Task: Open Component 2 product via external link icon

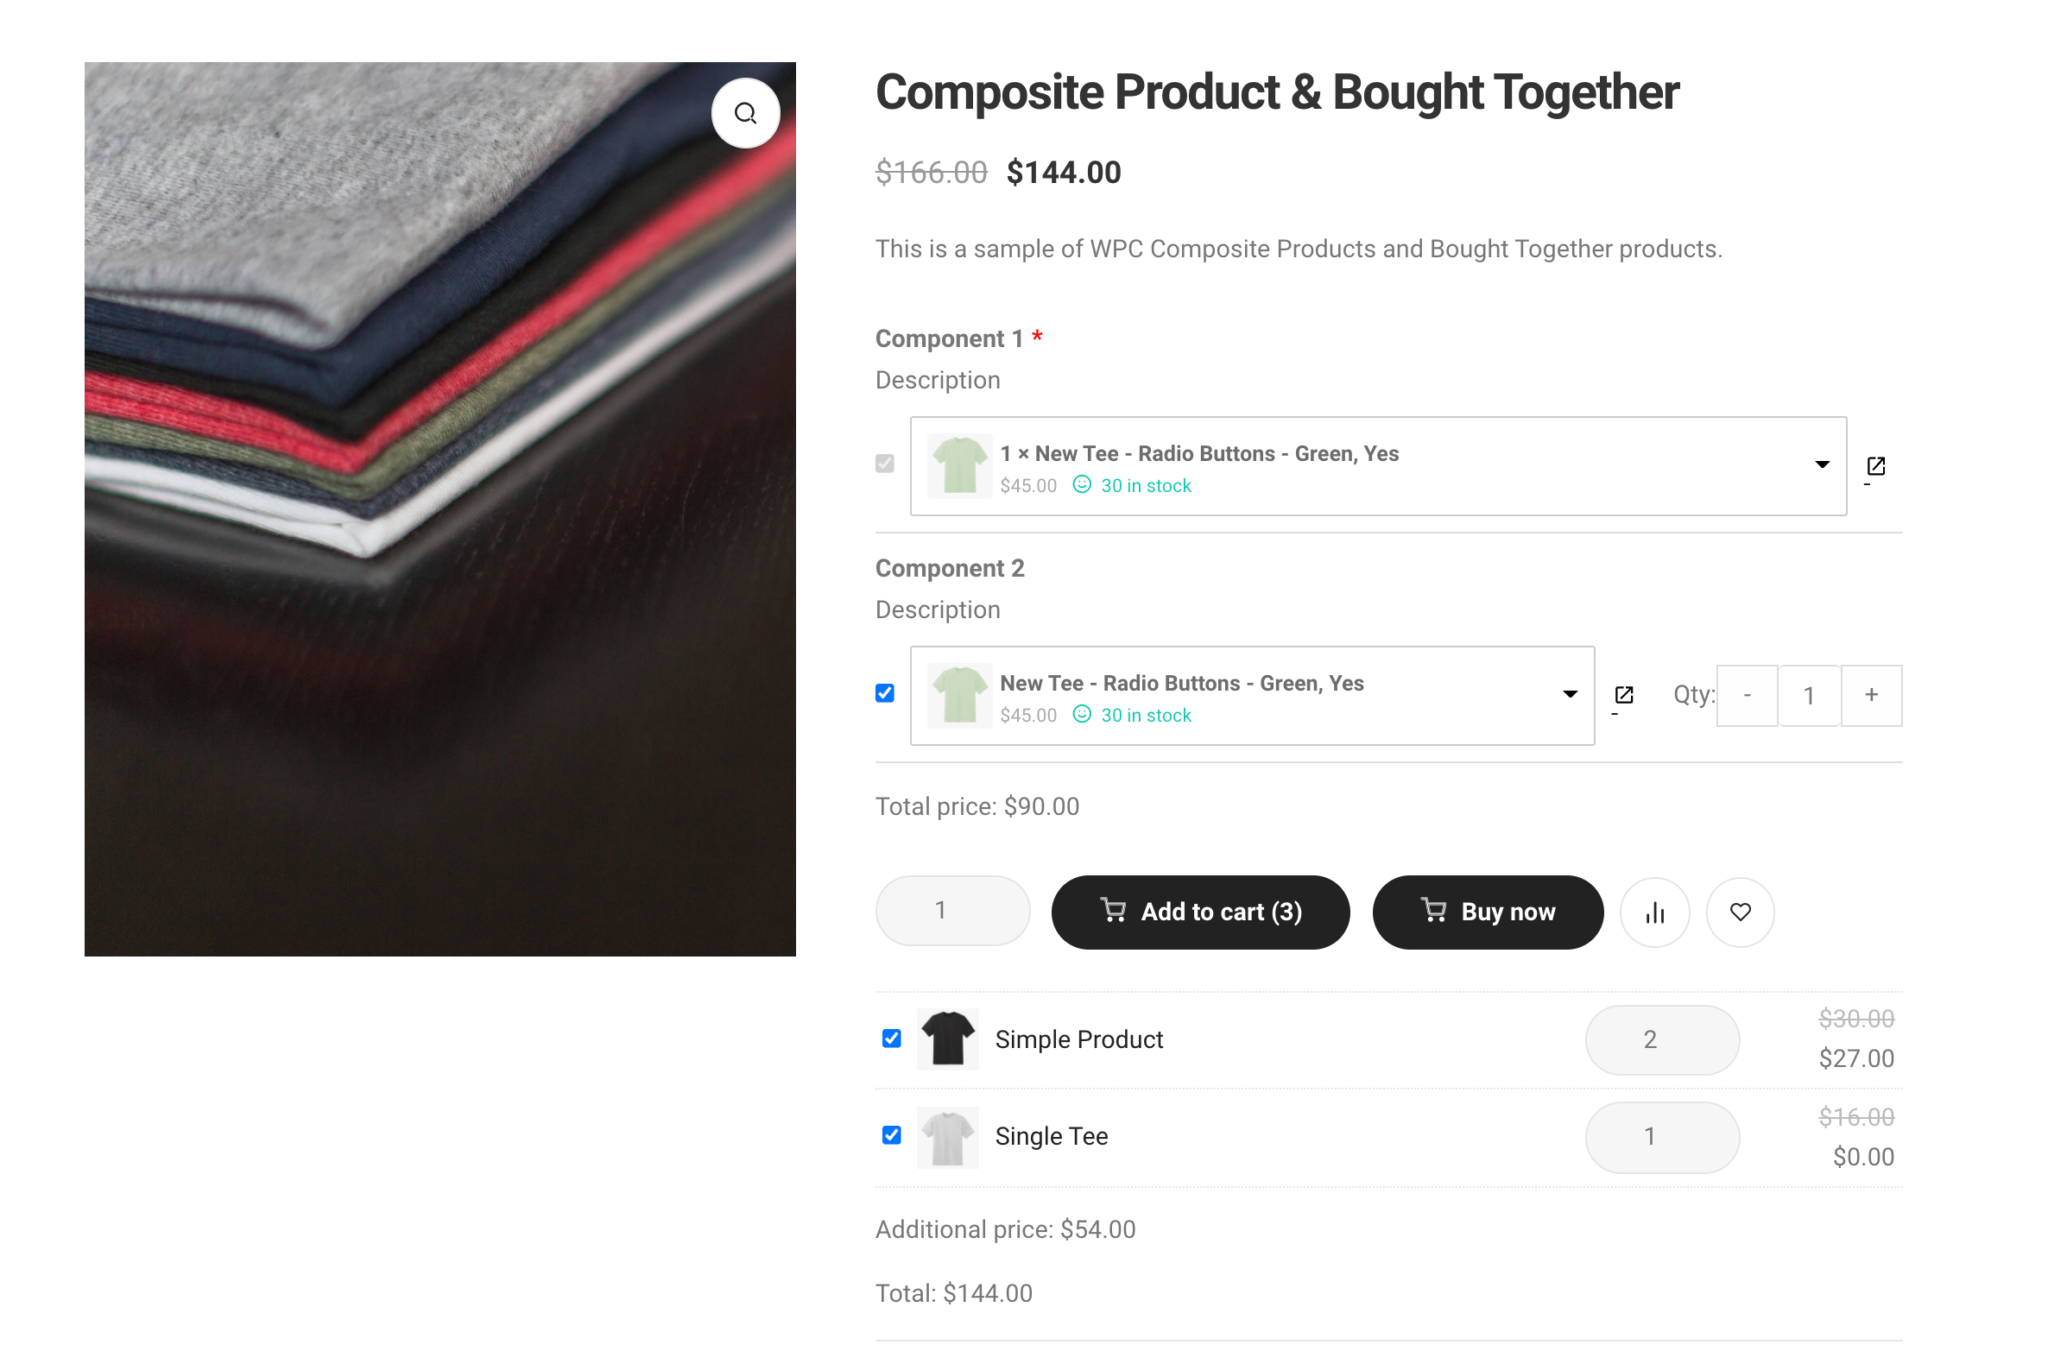Action: 1623,693
